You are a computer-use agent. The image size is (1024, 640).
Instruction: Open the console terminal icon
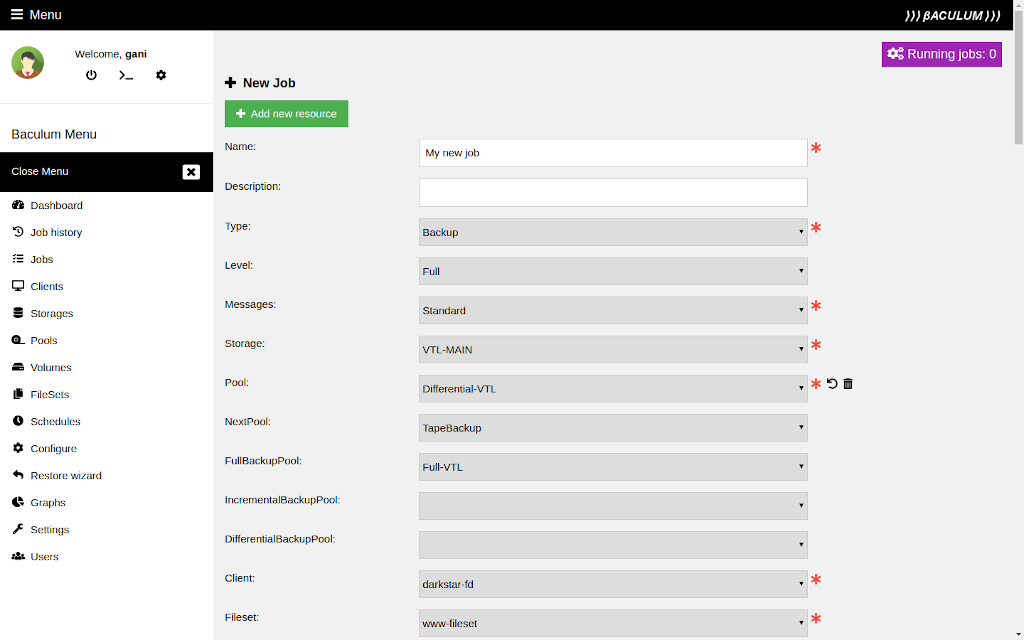[x=126, y=75]
